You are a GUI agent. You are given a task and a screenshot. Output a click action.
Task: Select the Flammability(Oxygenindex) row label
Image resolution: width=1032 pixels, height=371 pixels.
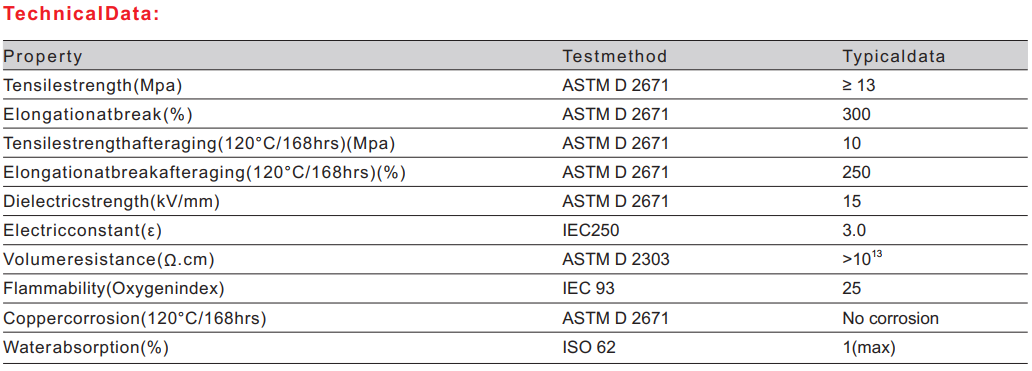115,289
